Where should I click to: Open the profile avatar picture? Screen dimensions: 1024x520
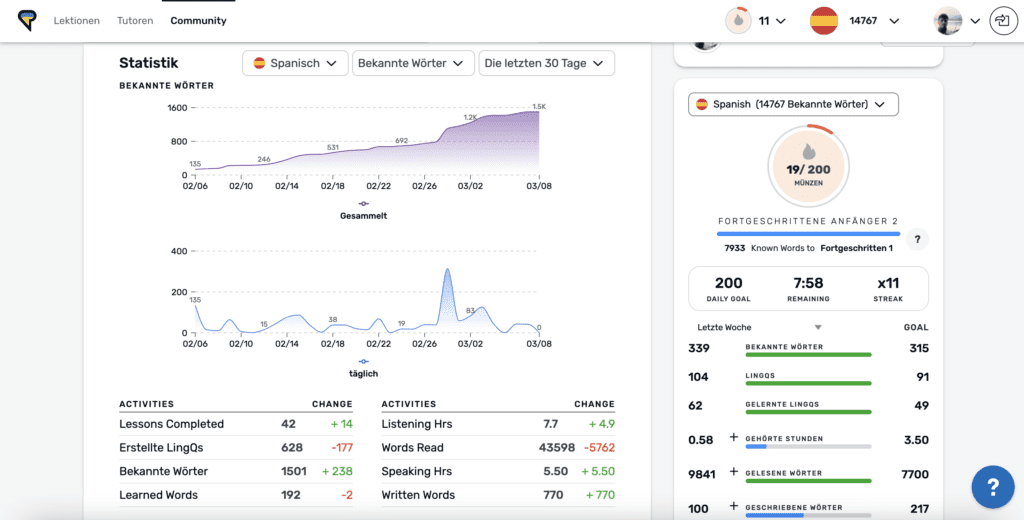tap(947, 20)
